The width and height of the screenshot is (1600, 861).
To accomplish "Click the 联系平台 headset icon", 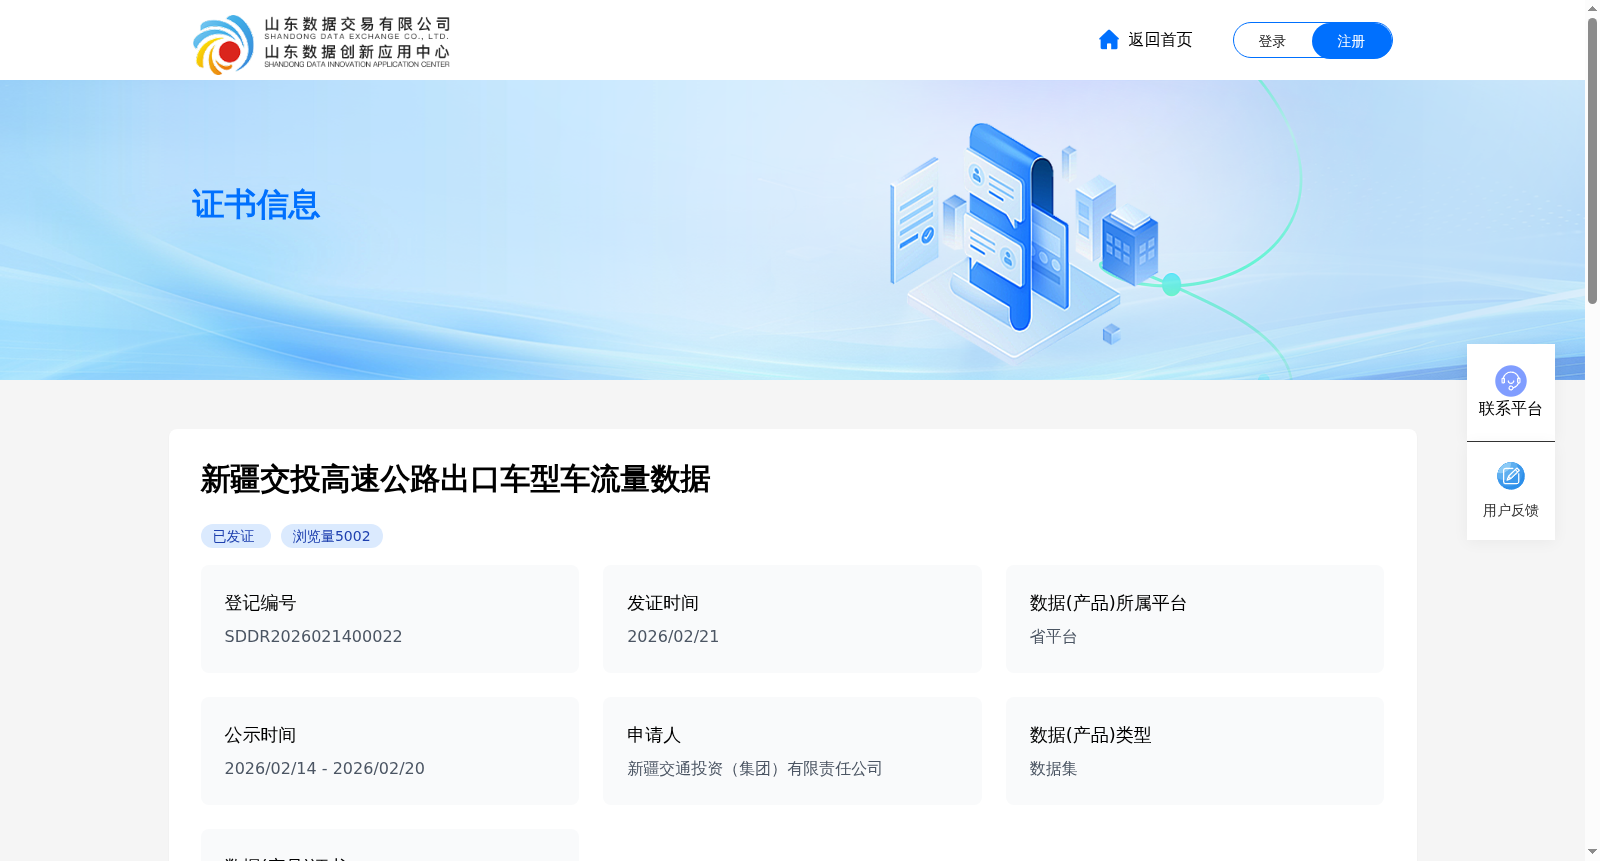I will pyautogui.click(x=1510, y=380).
